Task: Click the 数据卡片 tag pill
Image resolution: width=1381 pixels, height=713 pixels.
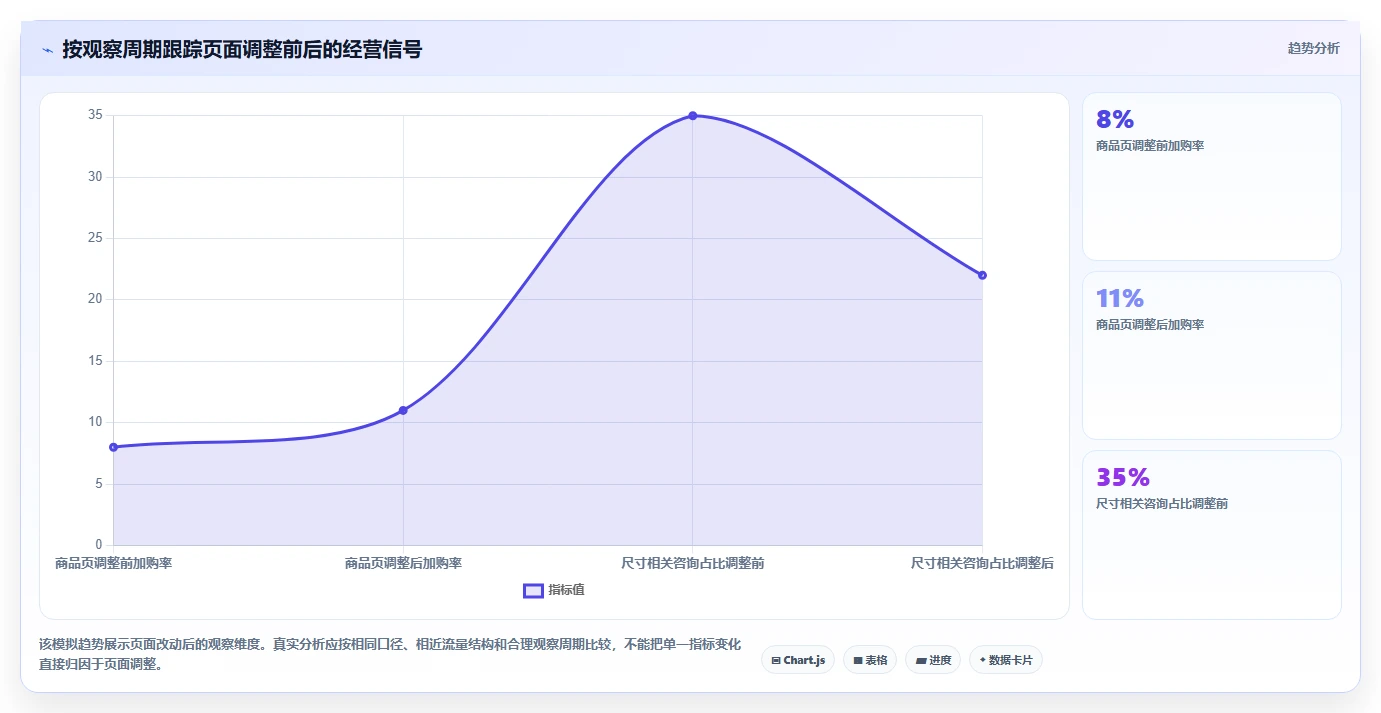Action: click(x=1006, y=660)
